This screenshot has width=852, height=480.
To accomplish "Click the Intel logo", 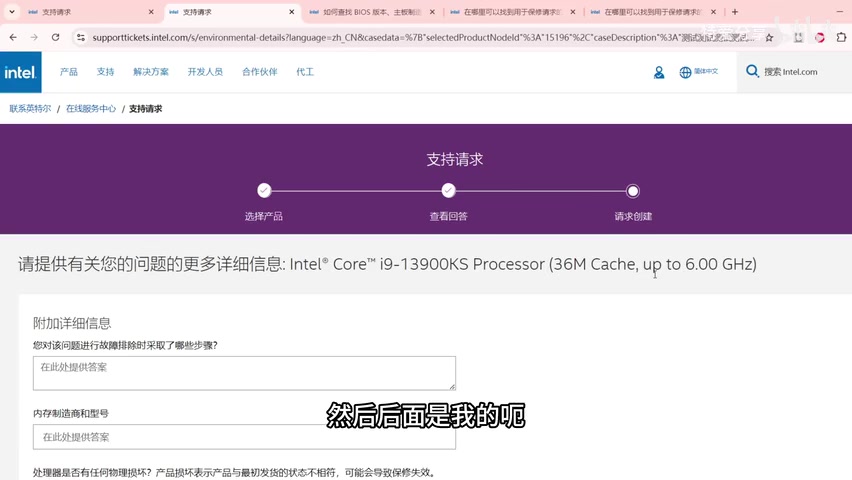I will point(21,72).
